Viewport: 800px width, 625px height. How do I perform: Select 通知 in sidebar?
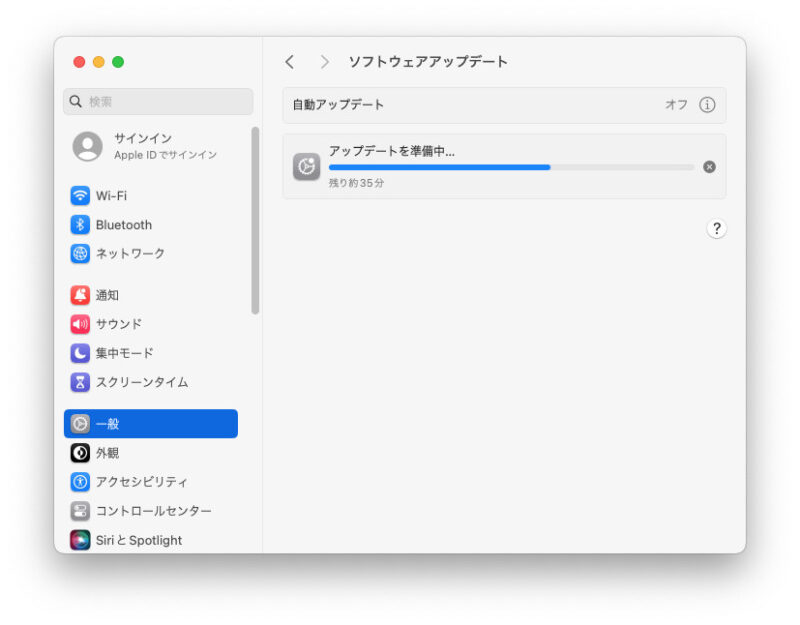point(107,295)
